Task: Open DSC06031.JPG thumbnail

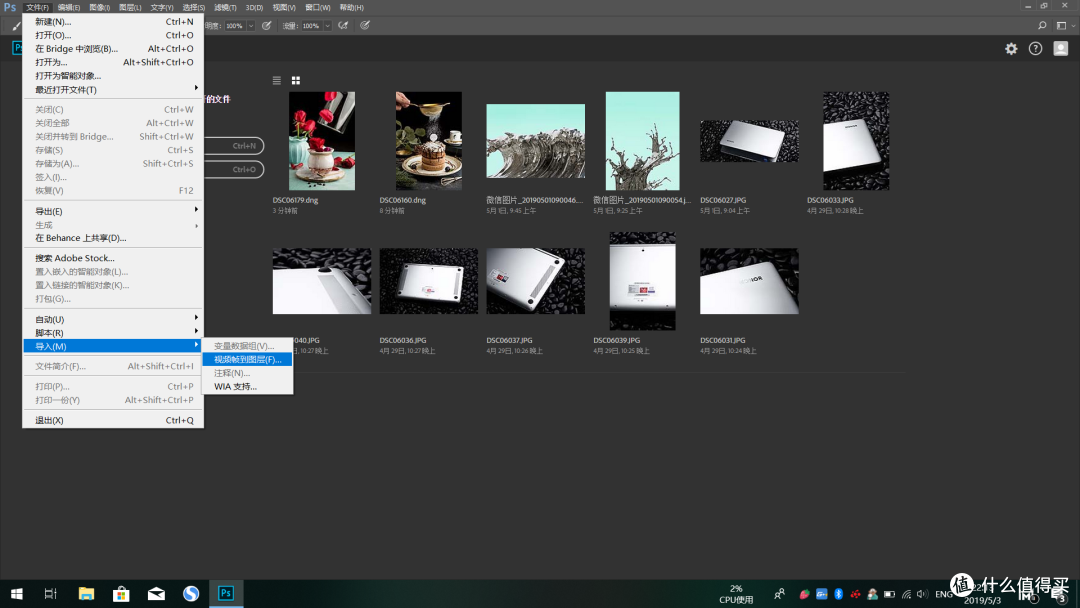Action: click(x=749, y=281)
